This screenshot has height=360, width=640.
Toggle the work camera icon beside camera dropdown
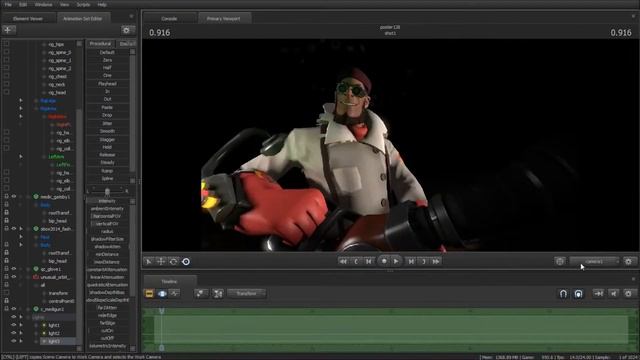coord(560,261)
